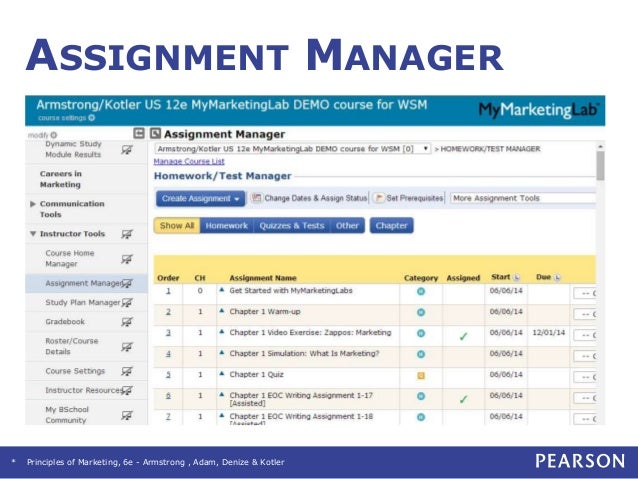Click the Set Prerequisites flag icon
Image resolution: width=638 pixels, height=479 pixels.
(379, 198)
